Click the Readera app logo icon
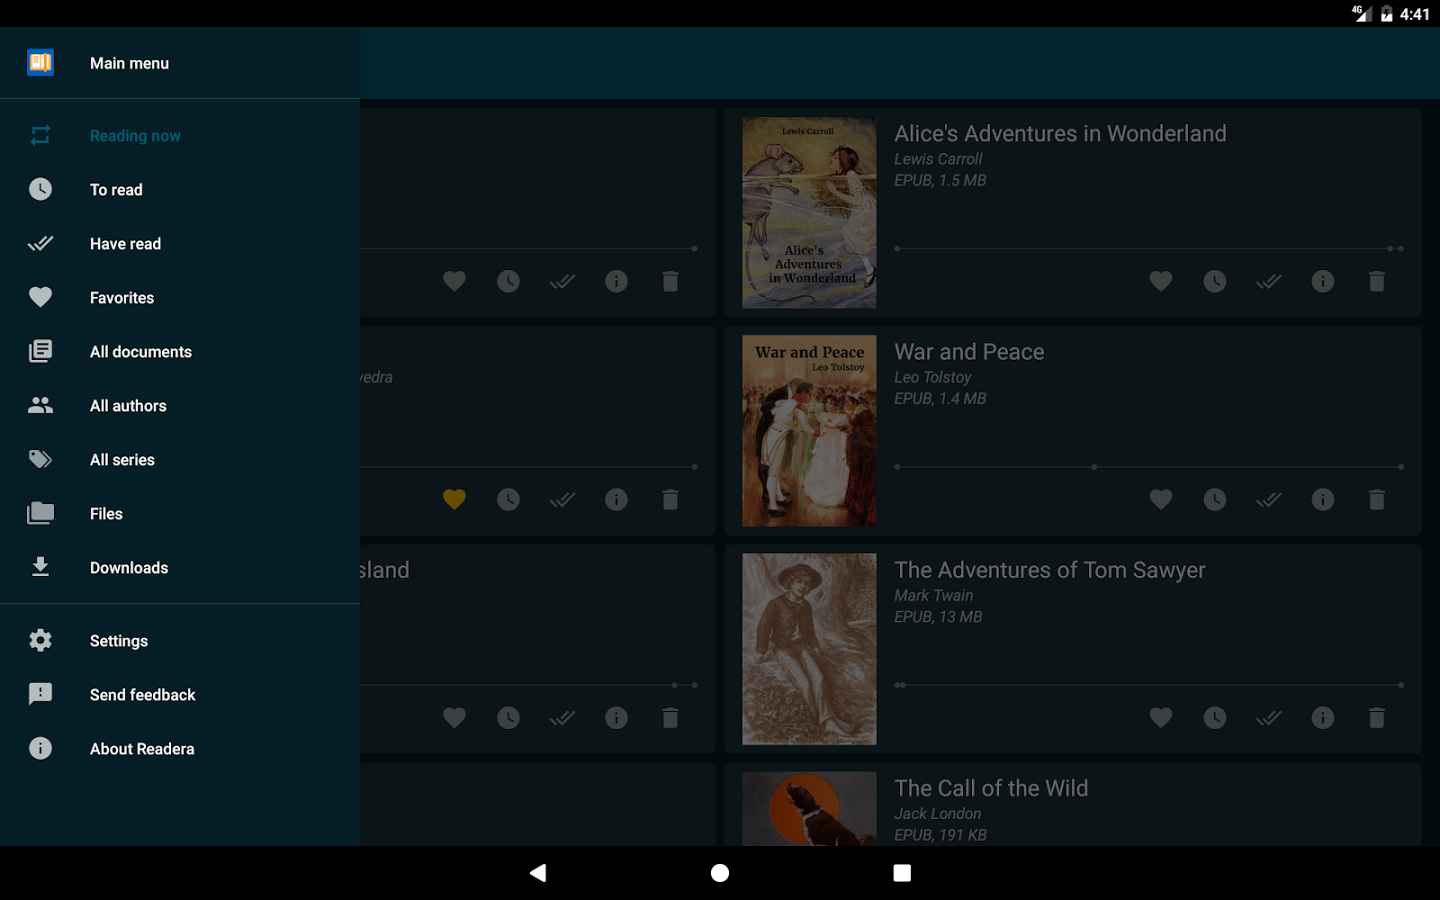The image size is (1440, 900). pos(40,62)
